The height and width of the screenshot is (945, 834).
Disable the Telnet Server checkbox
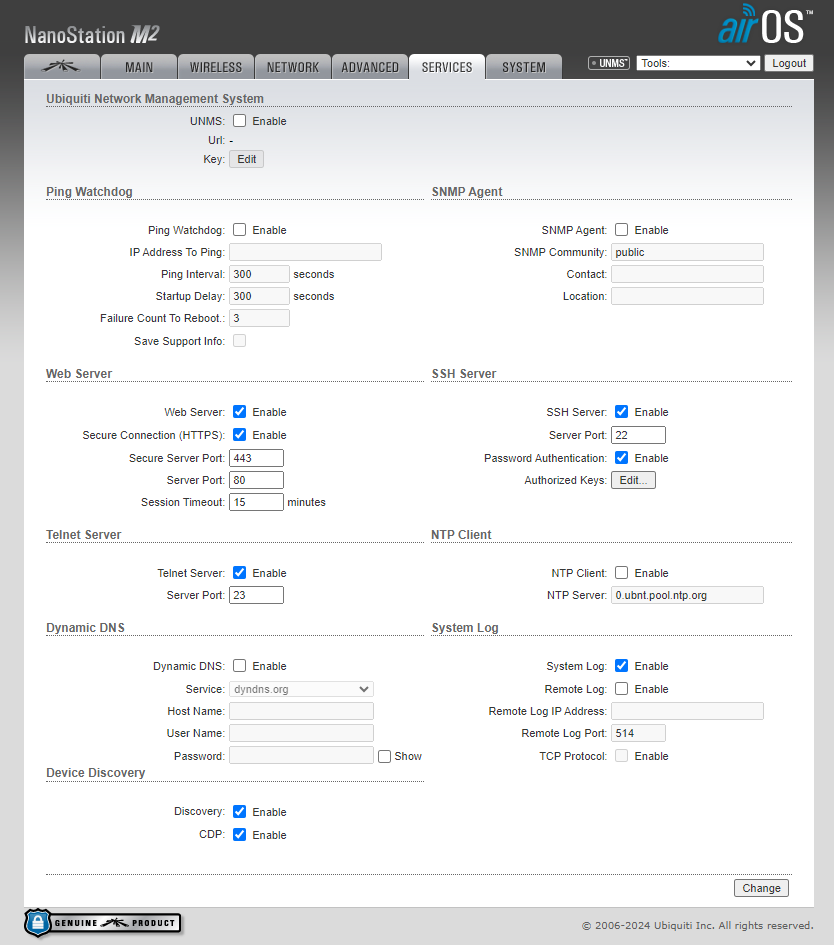240,573
